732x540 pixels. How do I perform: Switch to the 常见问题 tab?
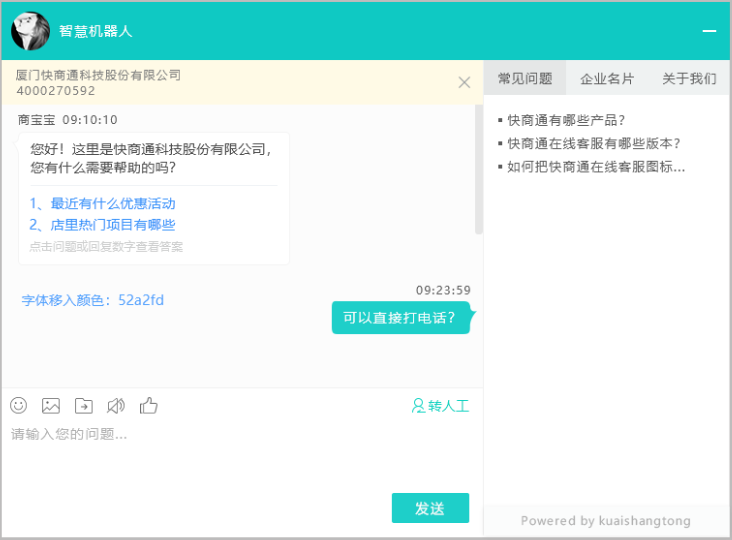click(525, 78)
